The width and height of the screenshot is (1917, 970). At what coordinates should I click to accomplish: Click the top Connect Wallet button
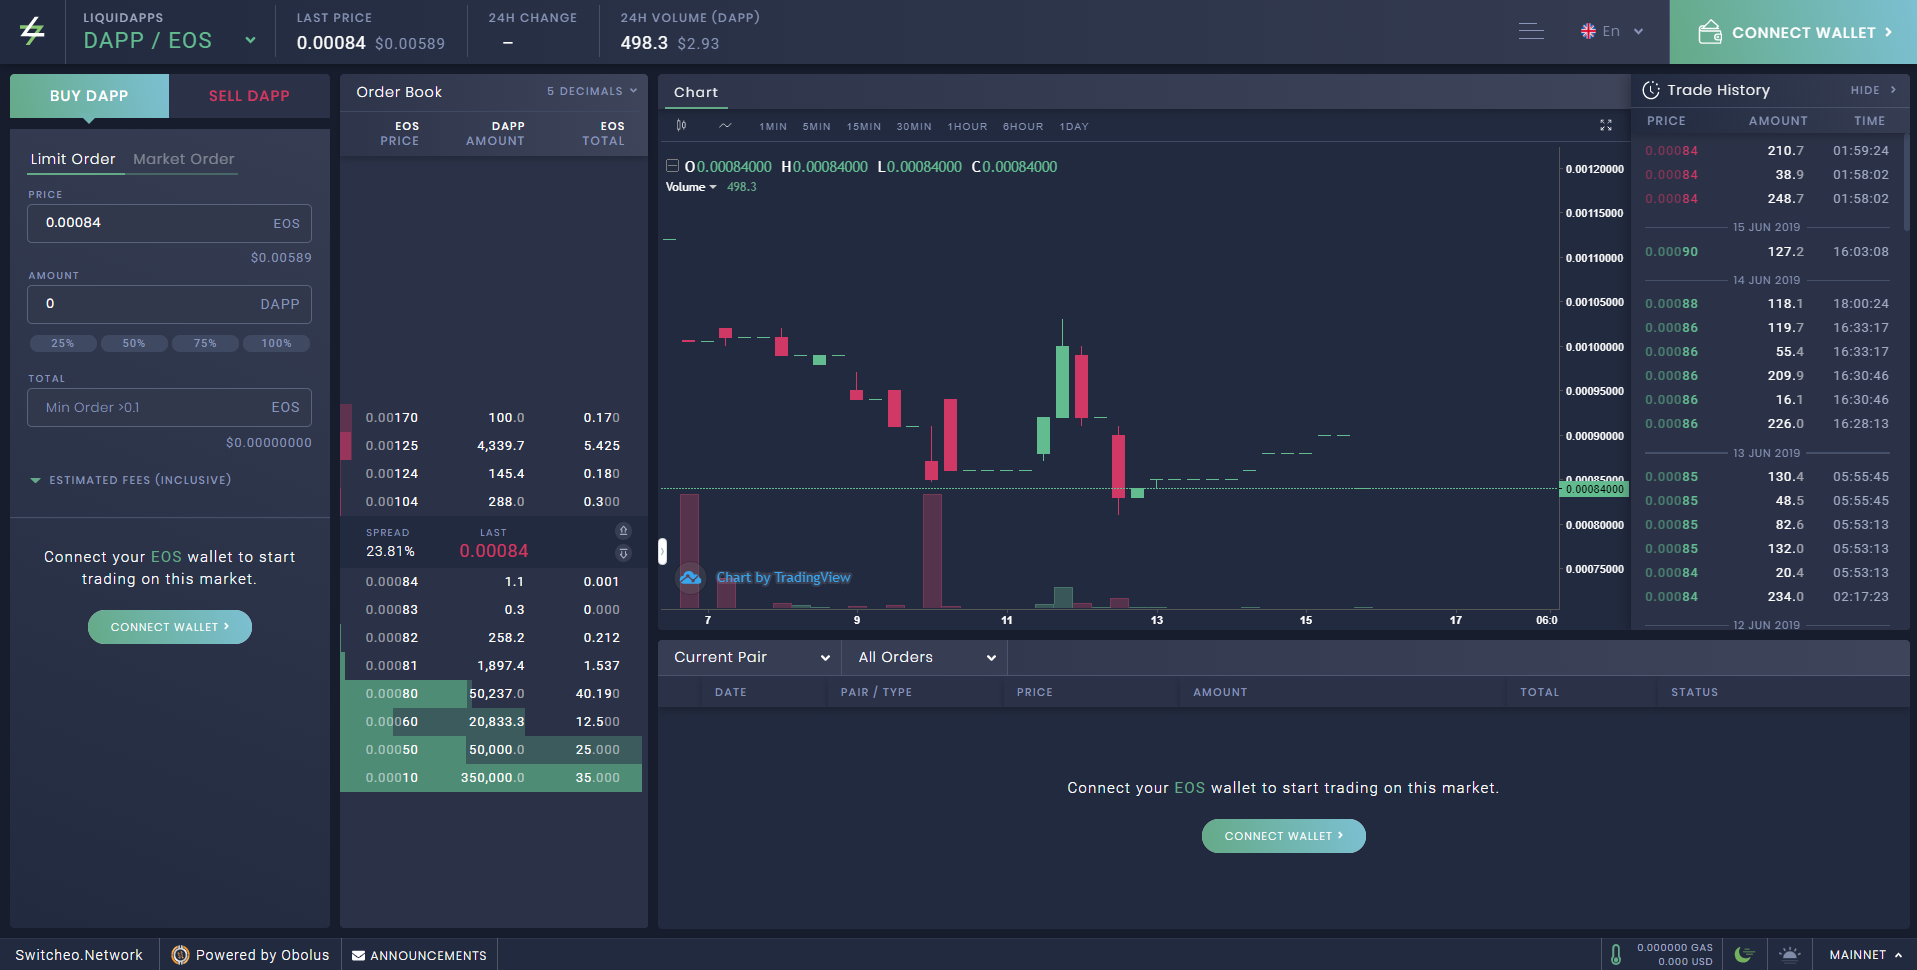click(x=1793, y=32)
